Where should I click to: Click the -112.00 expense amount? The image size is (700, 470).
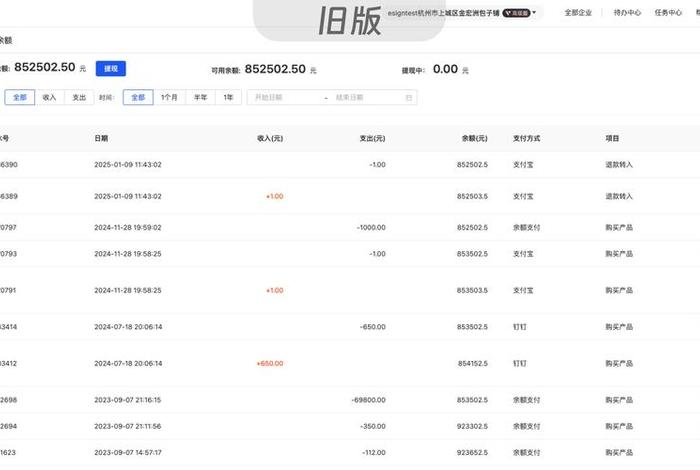(374, 453)
